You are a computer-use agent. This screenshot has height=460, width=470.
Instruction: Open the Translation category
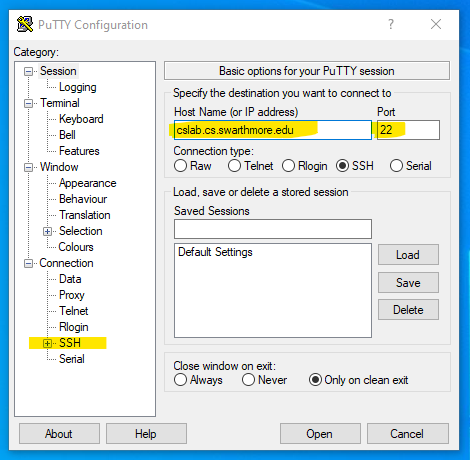click(x=85, y=215)
